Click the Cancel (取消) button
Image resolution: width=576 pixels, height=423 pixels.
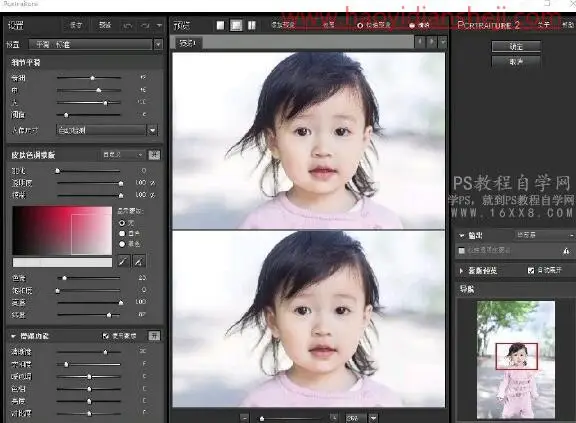(516, 62)
